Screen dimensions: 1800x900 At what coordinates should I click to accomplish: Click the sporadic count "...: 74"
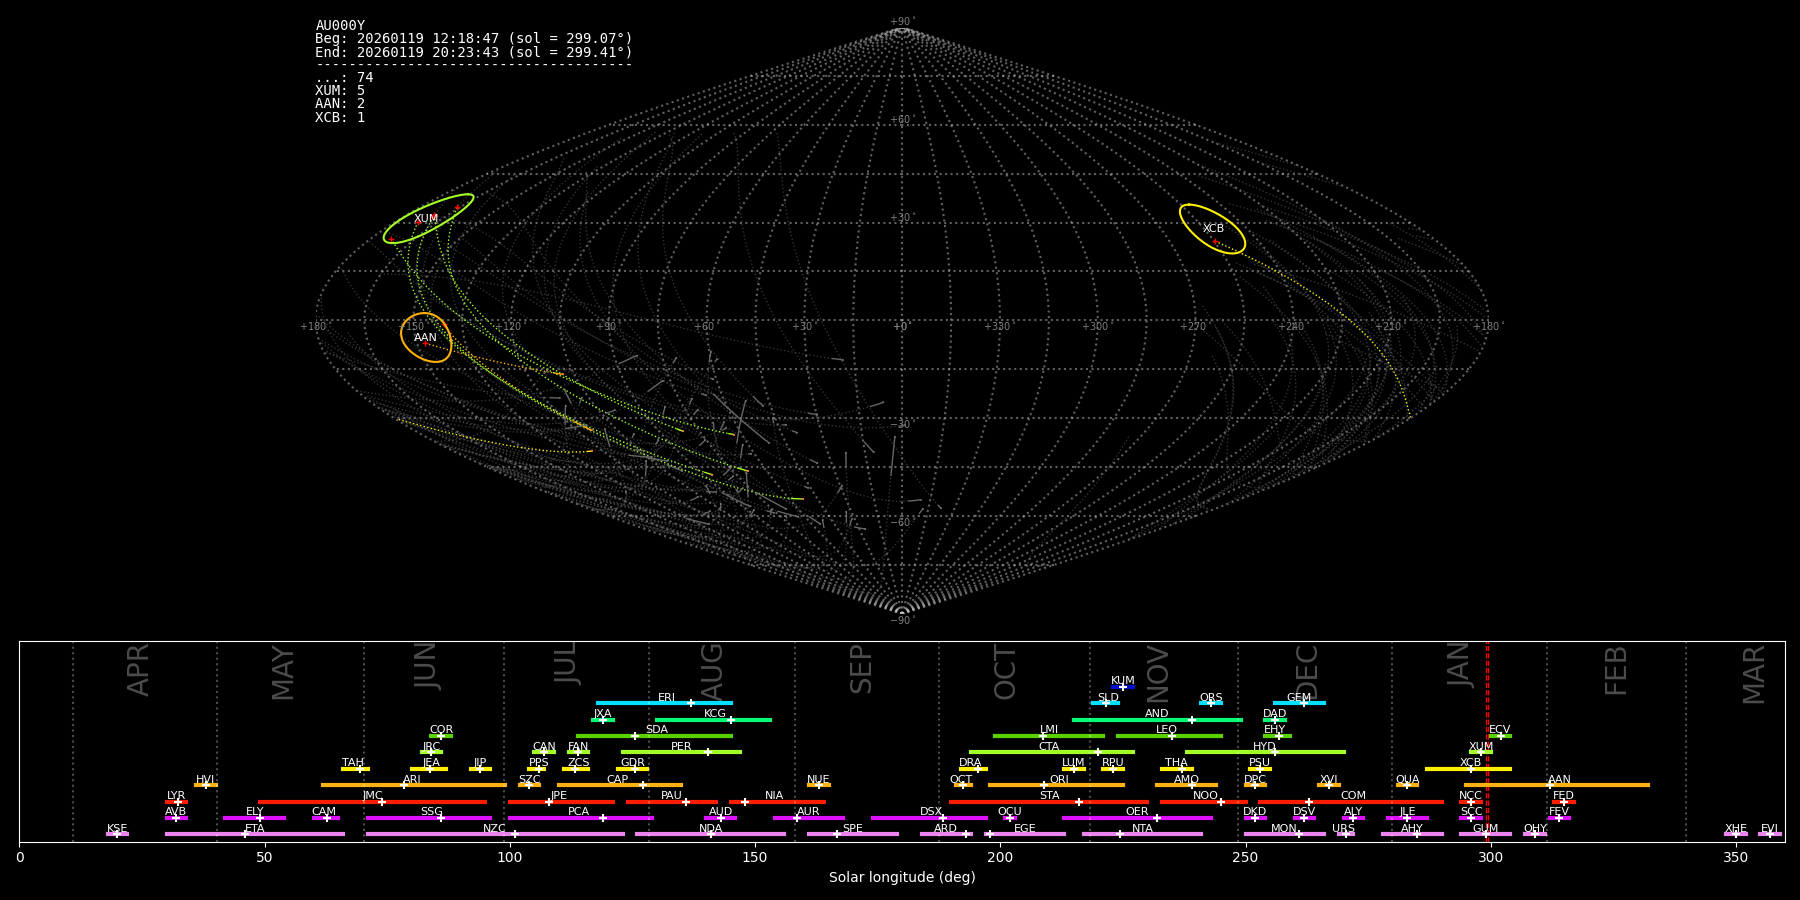(x=344, y=78)
